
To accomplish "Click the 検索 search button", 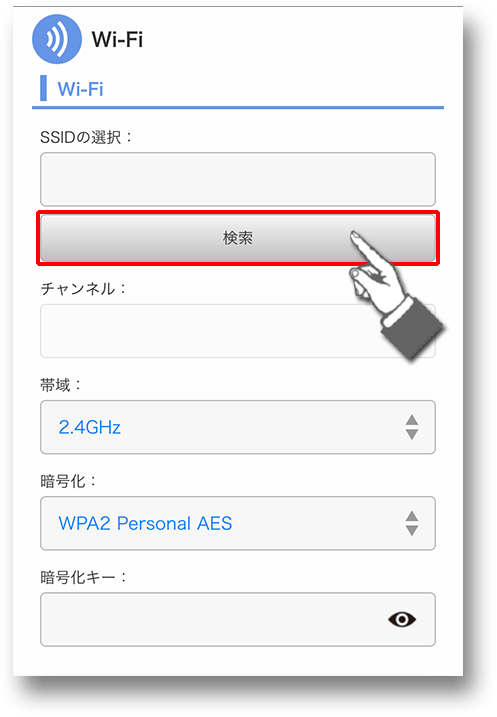I will point(238,238).
